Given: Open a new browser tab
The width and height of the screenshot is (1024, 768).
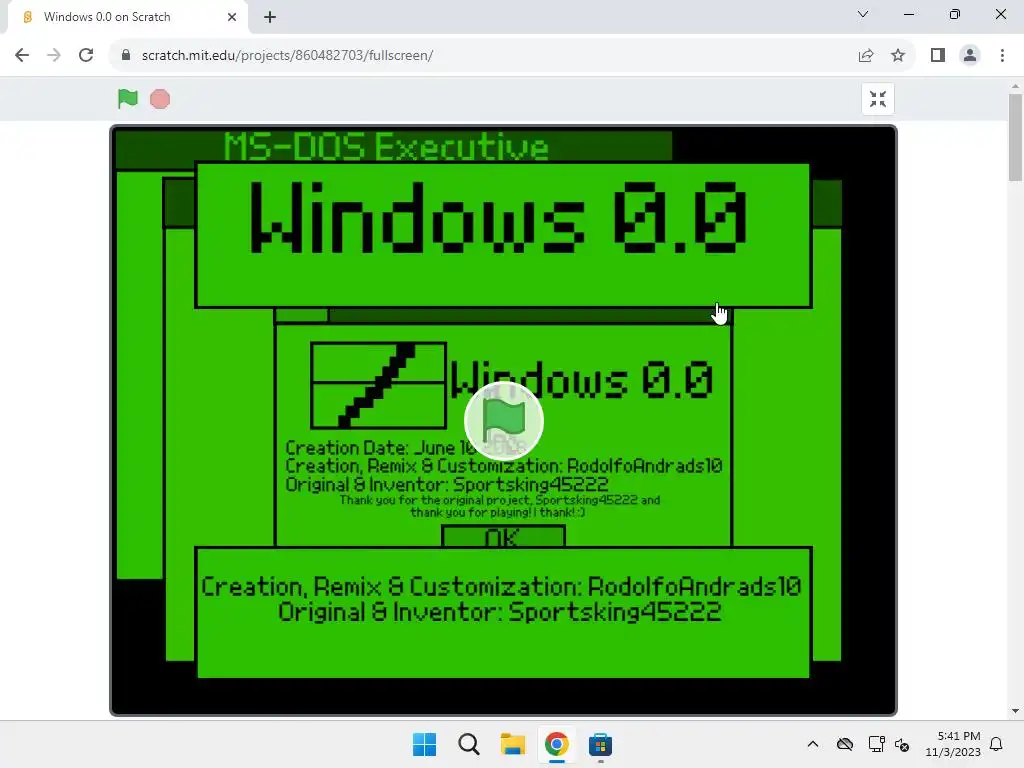Looking at the screenshot, I should tap(270, 17).
